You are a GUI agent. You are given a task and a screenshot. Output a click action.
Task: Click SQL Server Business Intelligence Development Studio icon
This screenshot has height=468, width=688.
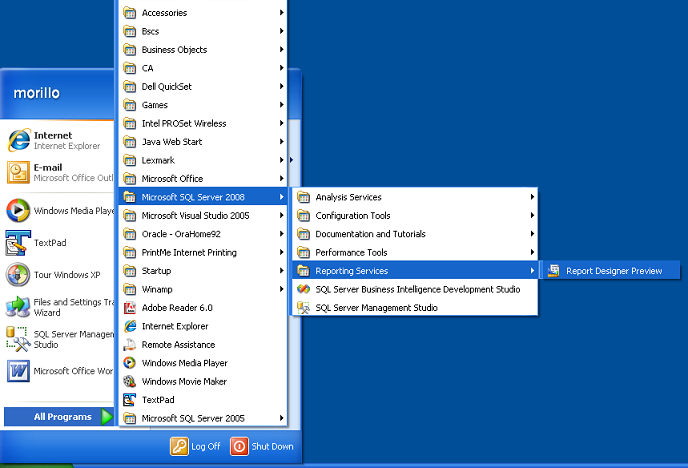tap(303, 289)
